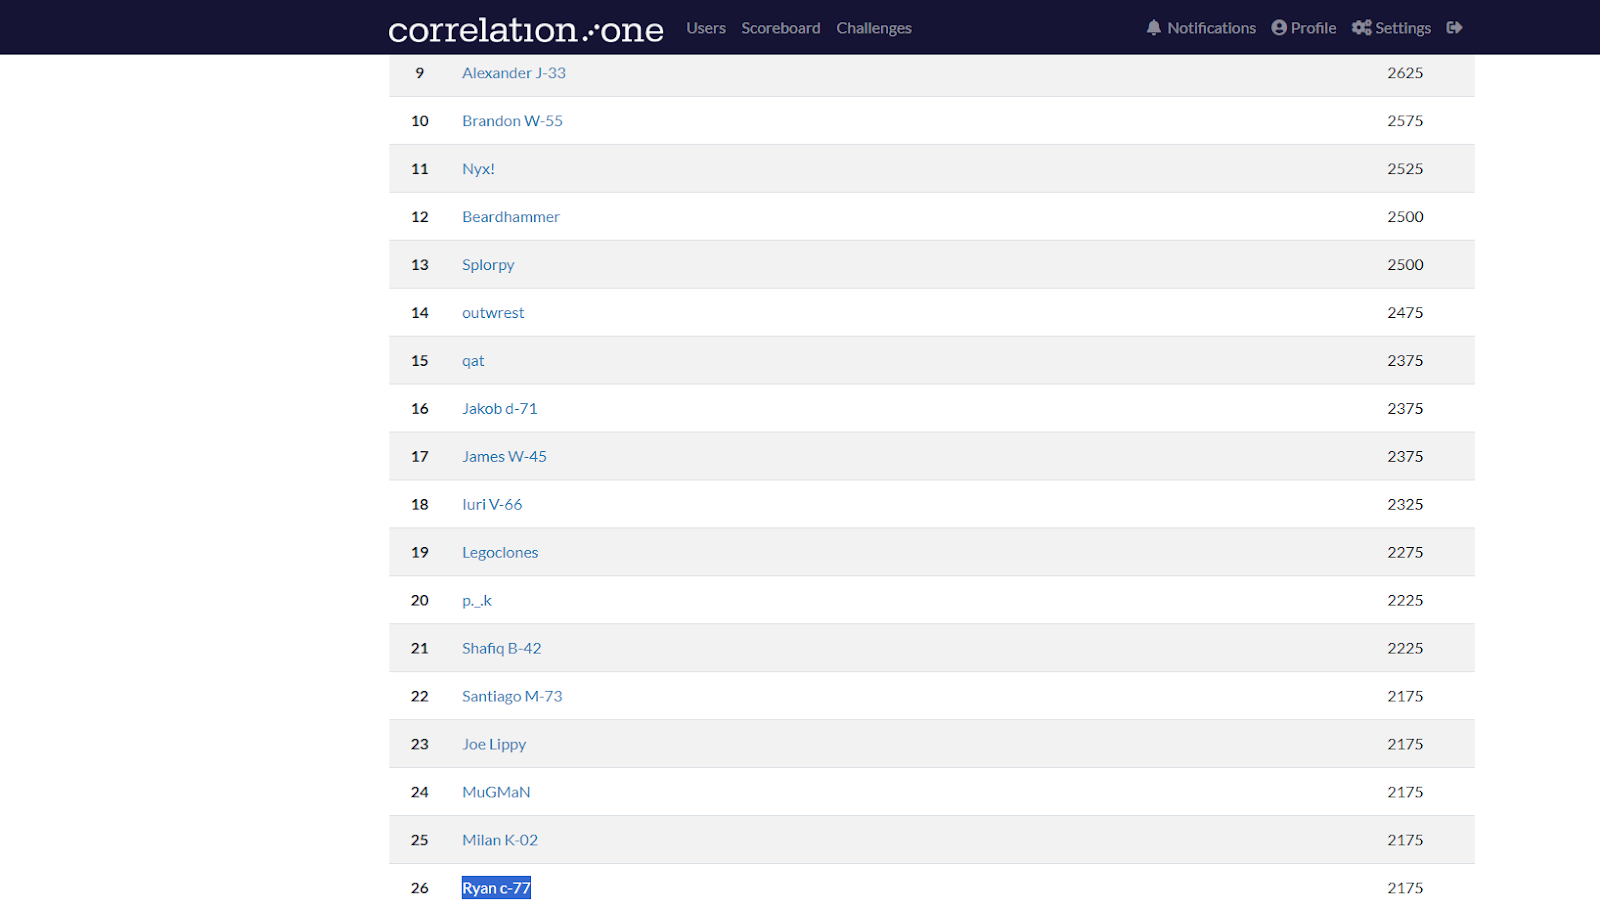Open outwrest user profile

[x=493, y=313]
